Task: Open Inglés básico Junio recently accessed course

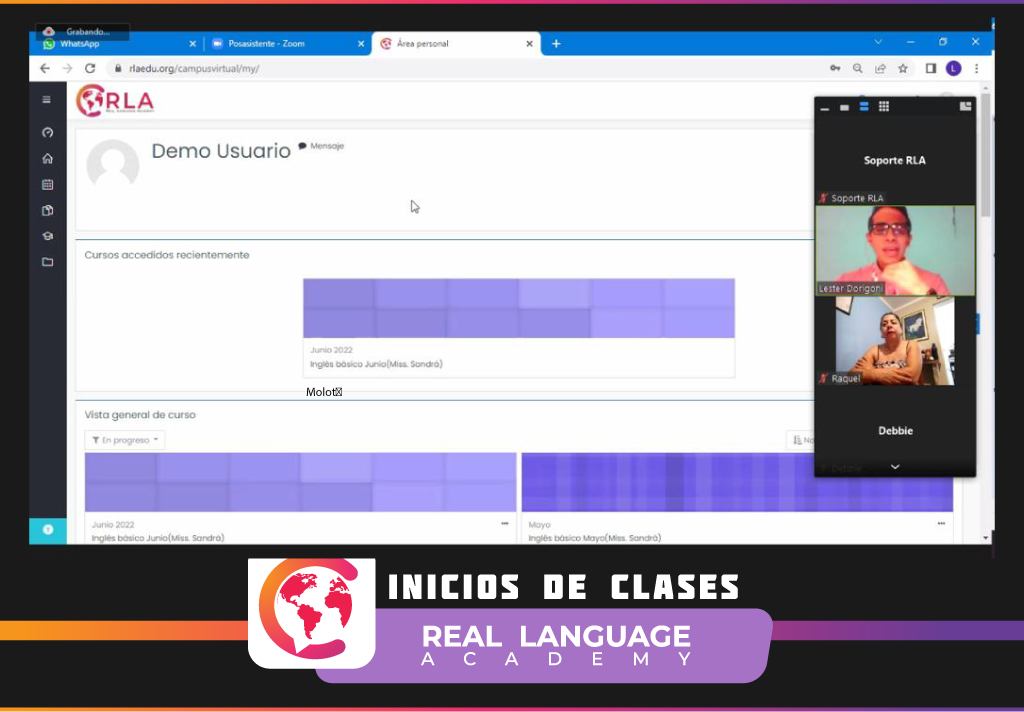Action: tap(376, 364)
